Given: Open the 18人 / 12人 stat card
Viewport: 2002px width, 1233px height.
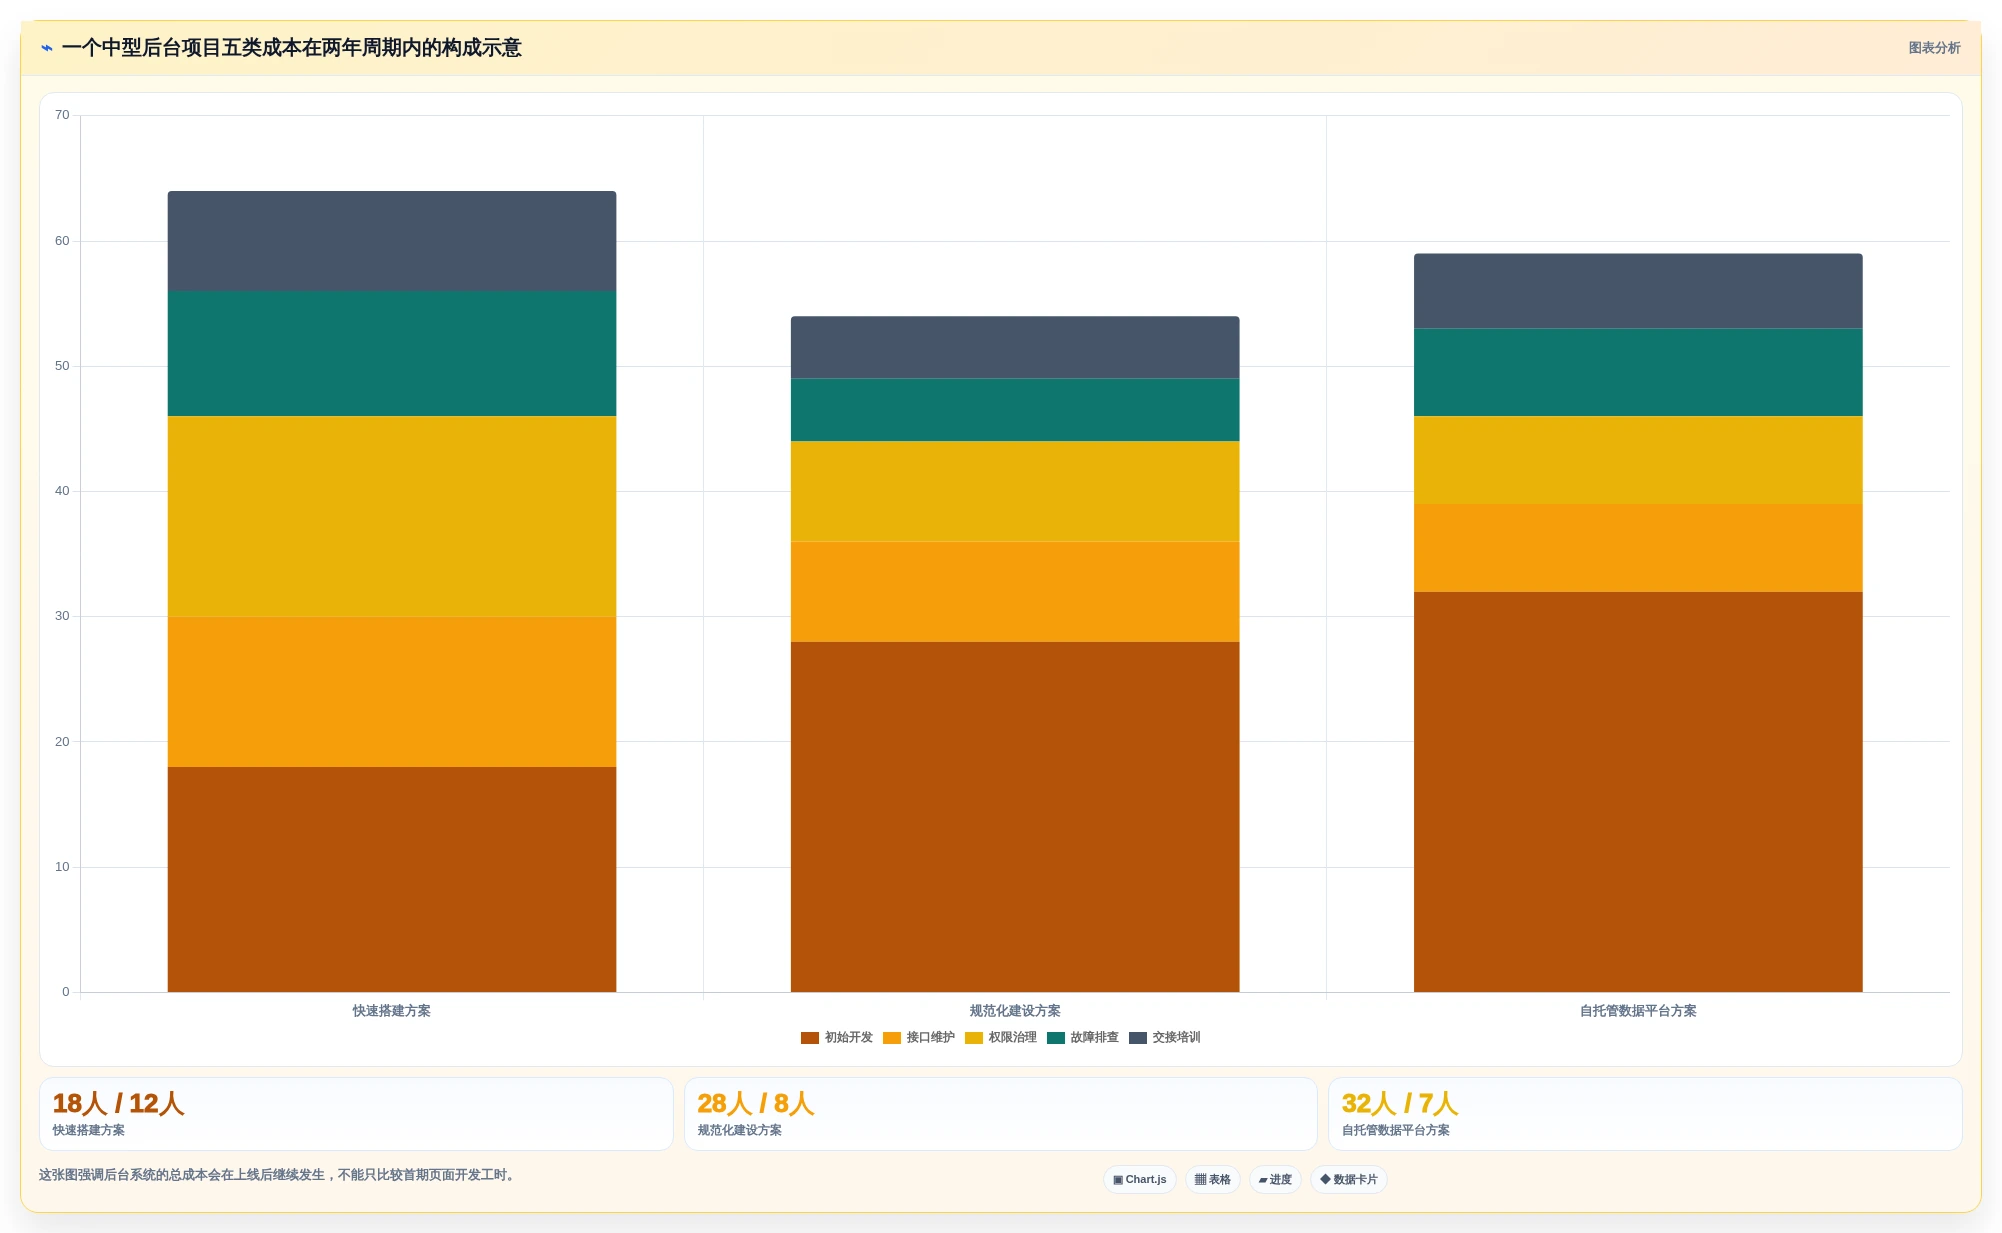Looking at the screenshot, I should point(356,1114).
